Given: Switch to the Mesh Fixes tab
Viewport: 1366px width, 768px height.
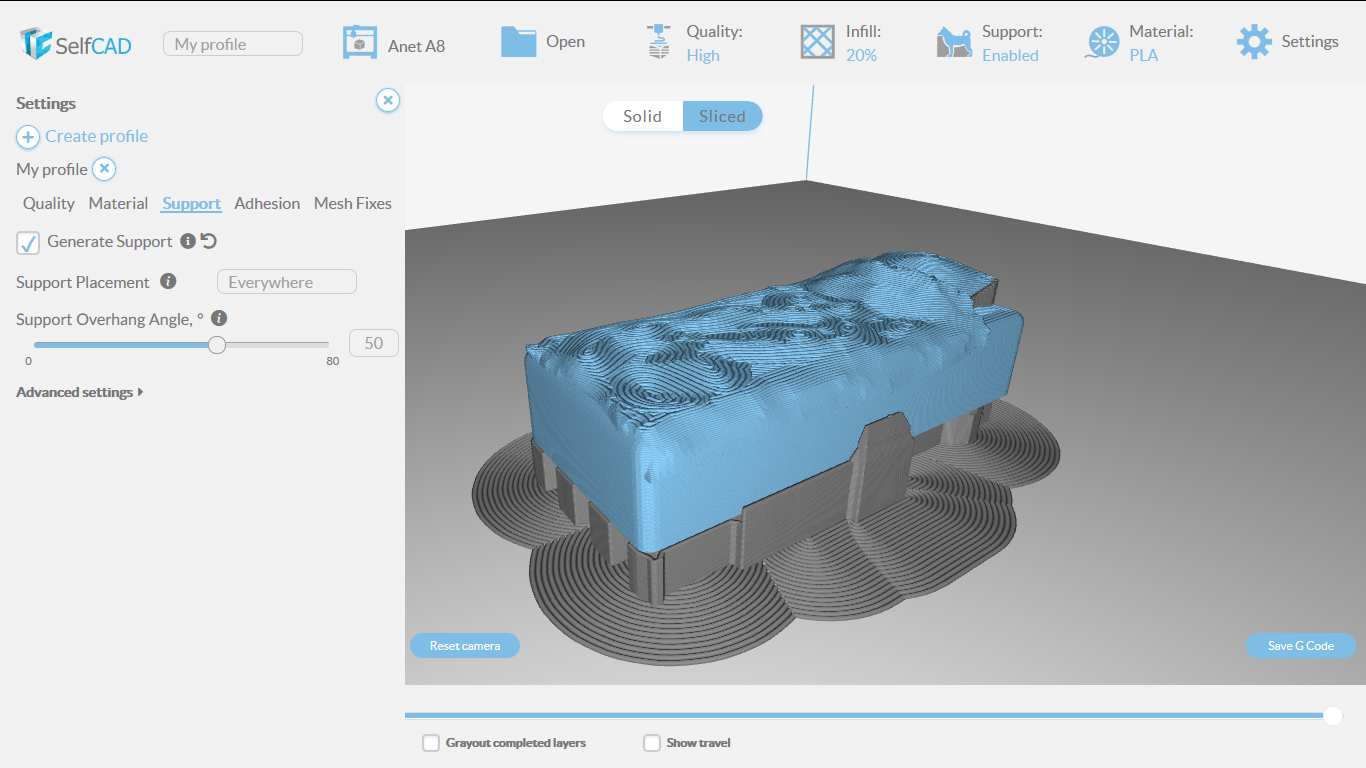Looking at the screenshot, I should tap(353, 203).
